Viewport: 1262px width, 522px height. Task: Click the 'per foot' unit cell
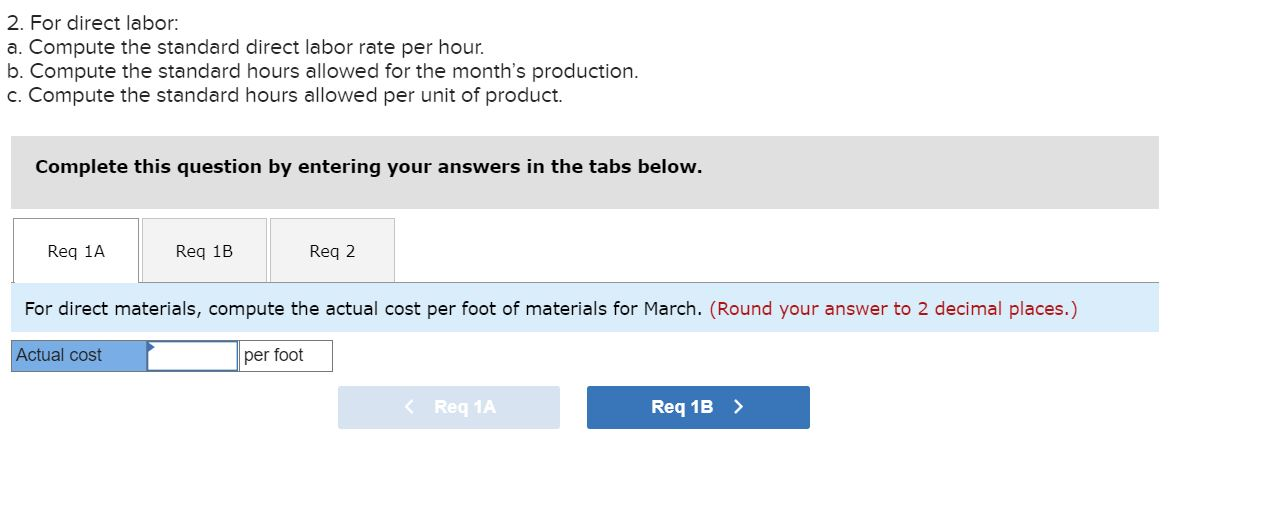click(x=285, y=356)
